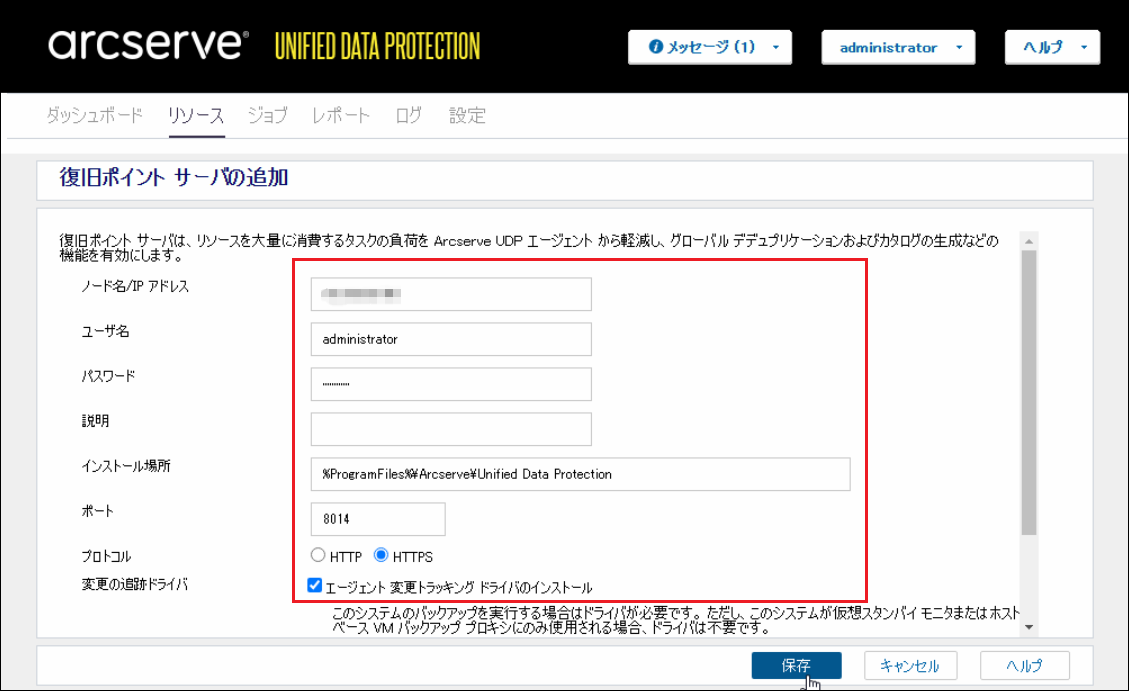Select the HTTPS protocol radio button
This screenshot has height=691, width=1129.
[x=381, y=555]
